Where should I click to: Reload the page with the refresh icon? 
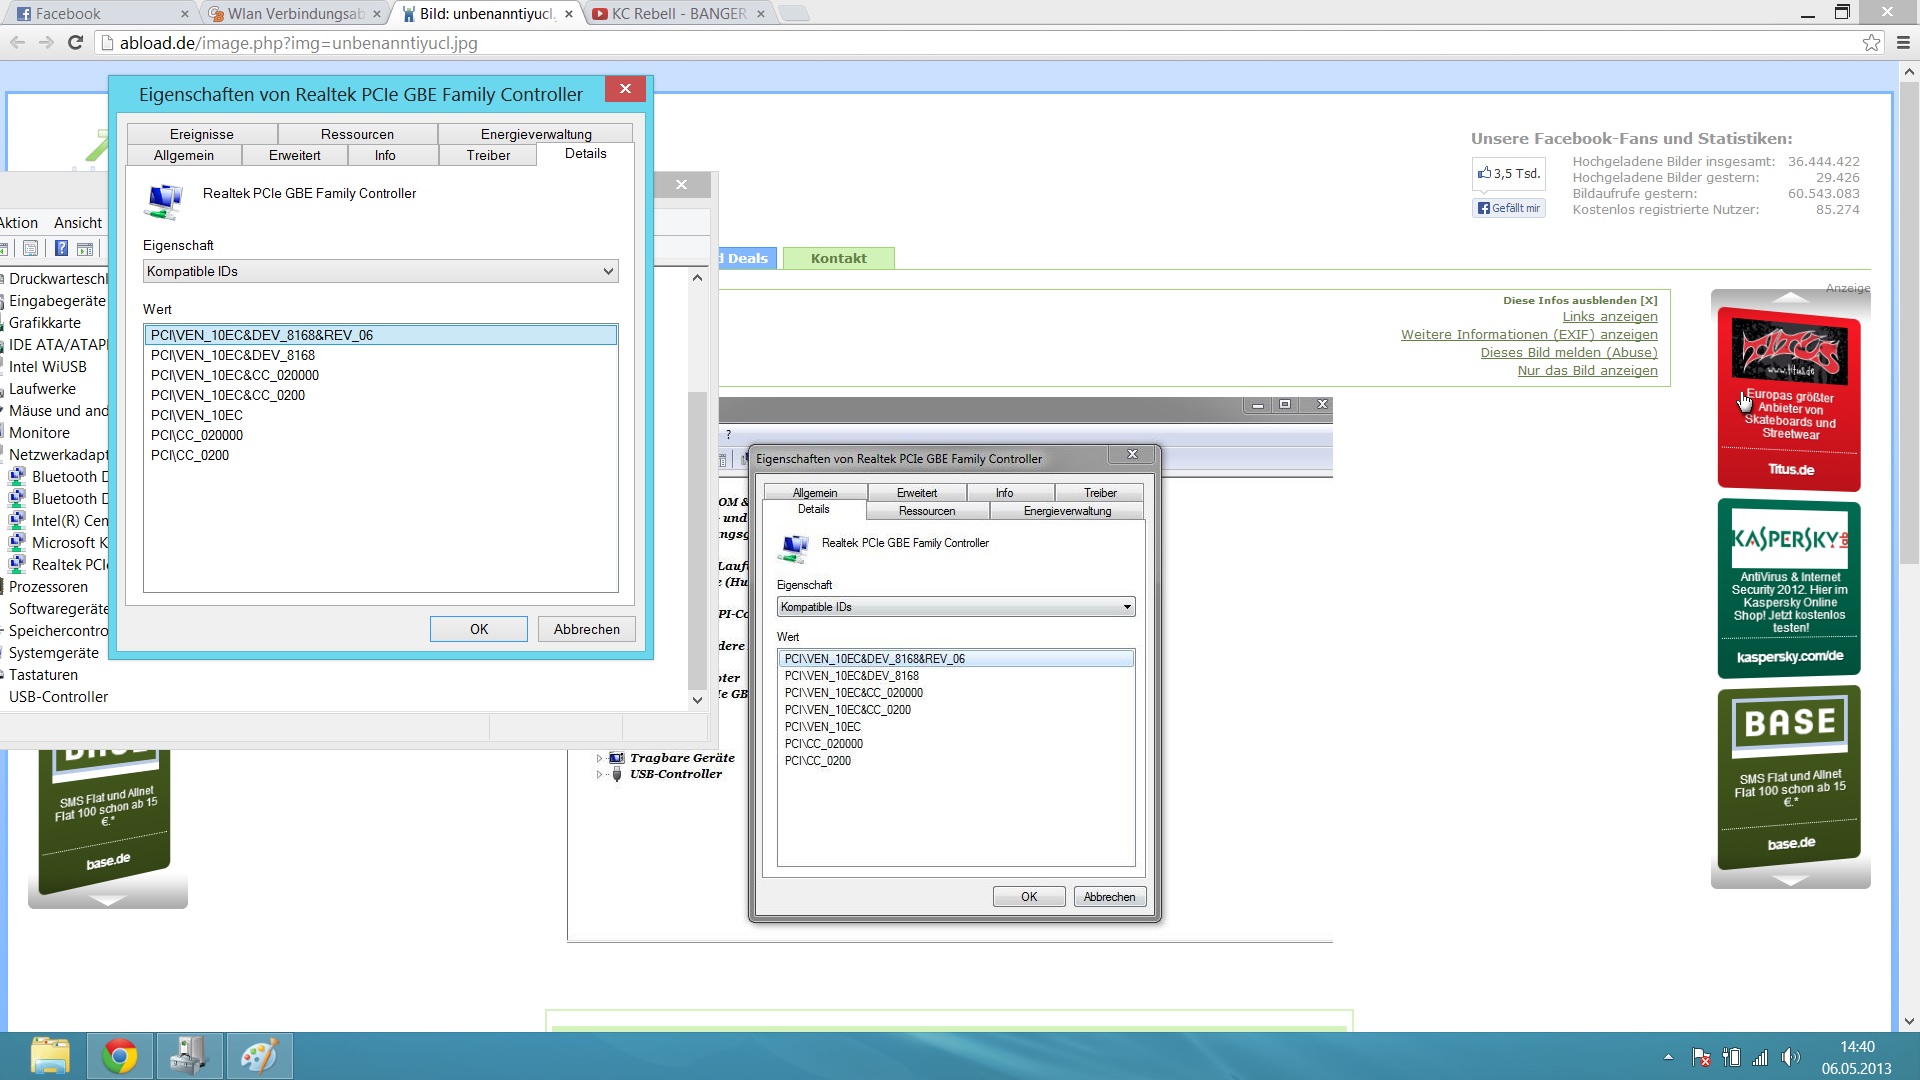pyautogui.click(x=75, y=43)
